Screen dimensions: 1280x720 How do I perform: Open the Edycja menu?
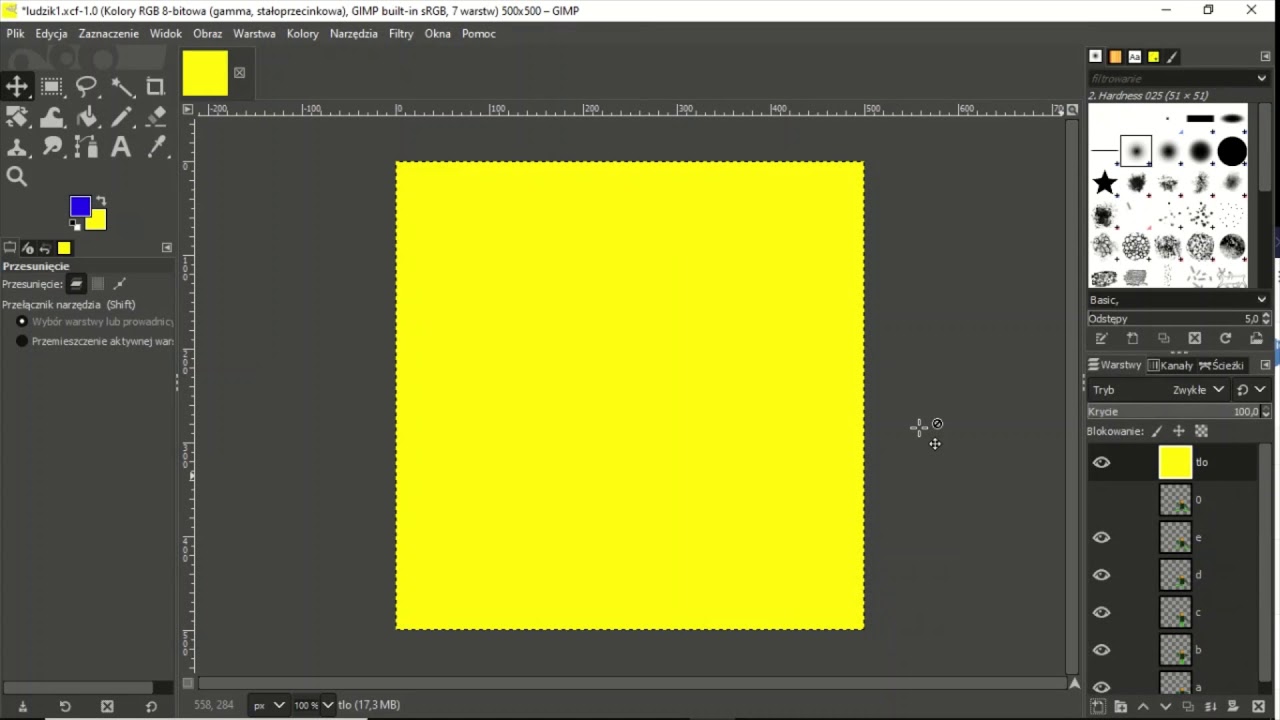click(x=51, y=33)
